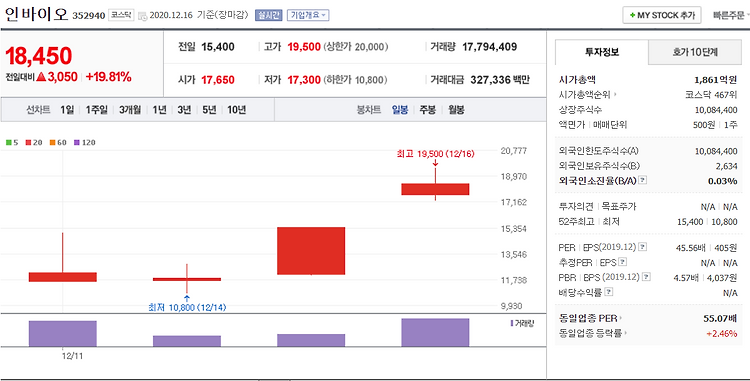Click the 실시간 real-time badge

click(269, 15)
